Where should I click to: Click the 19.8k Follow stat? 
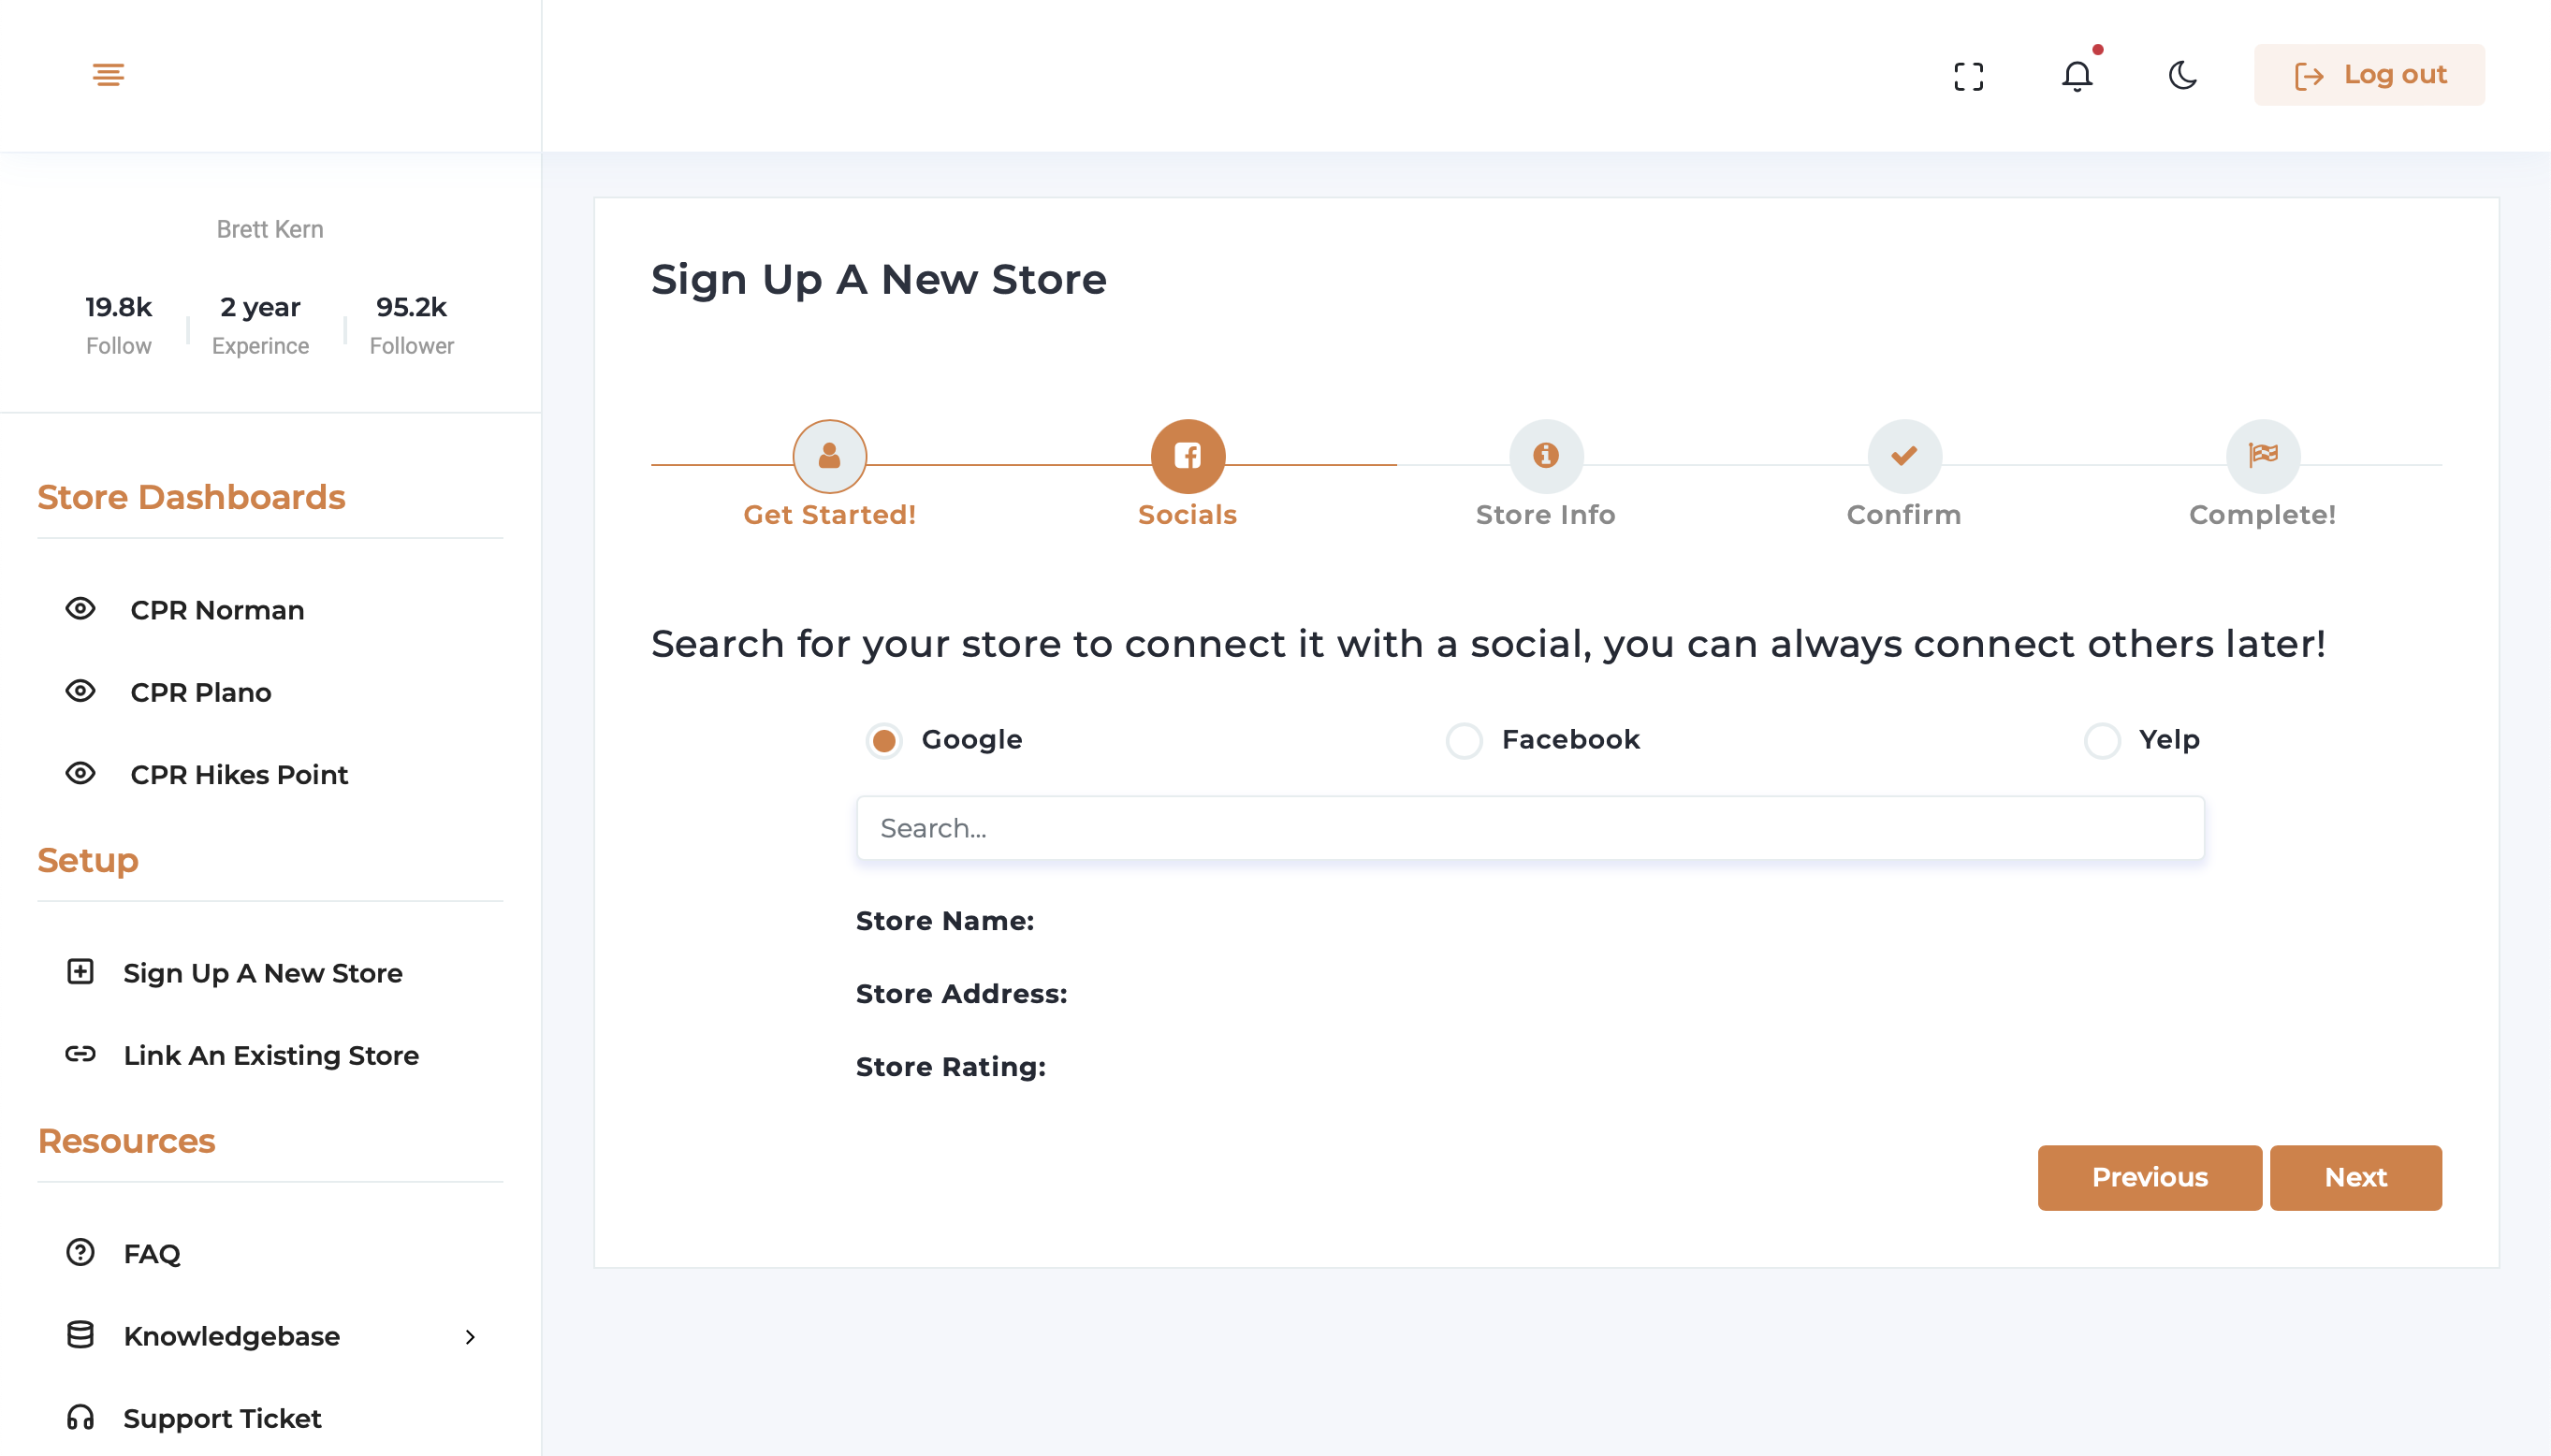click(118, 325)
